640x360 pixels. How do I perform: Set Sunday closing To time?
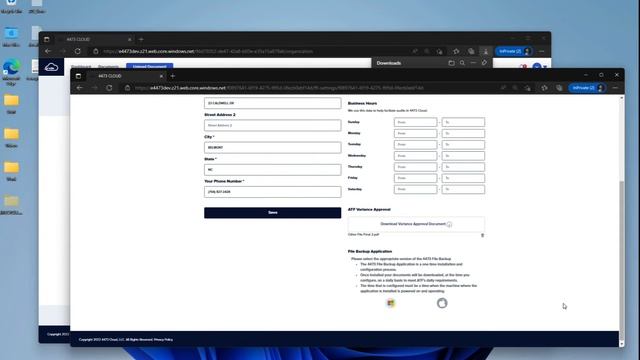click(463, 122)
